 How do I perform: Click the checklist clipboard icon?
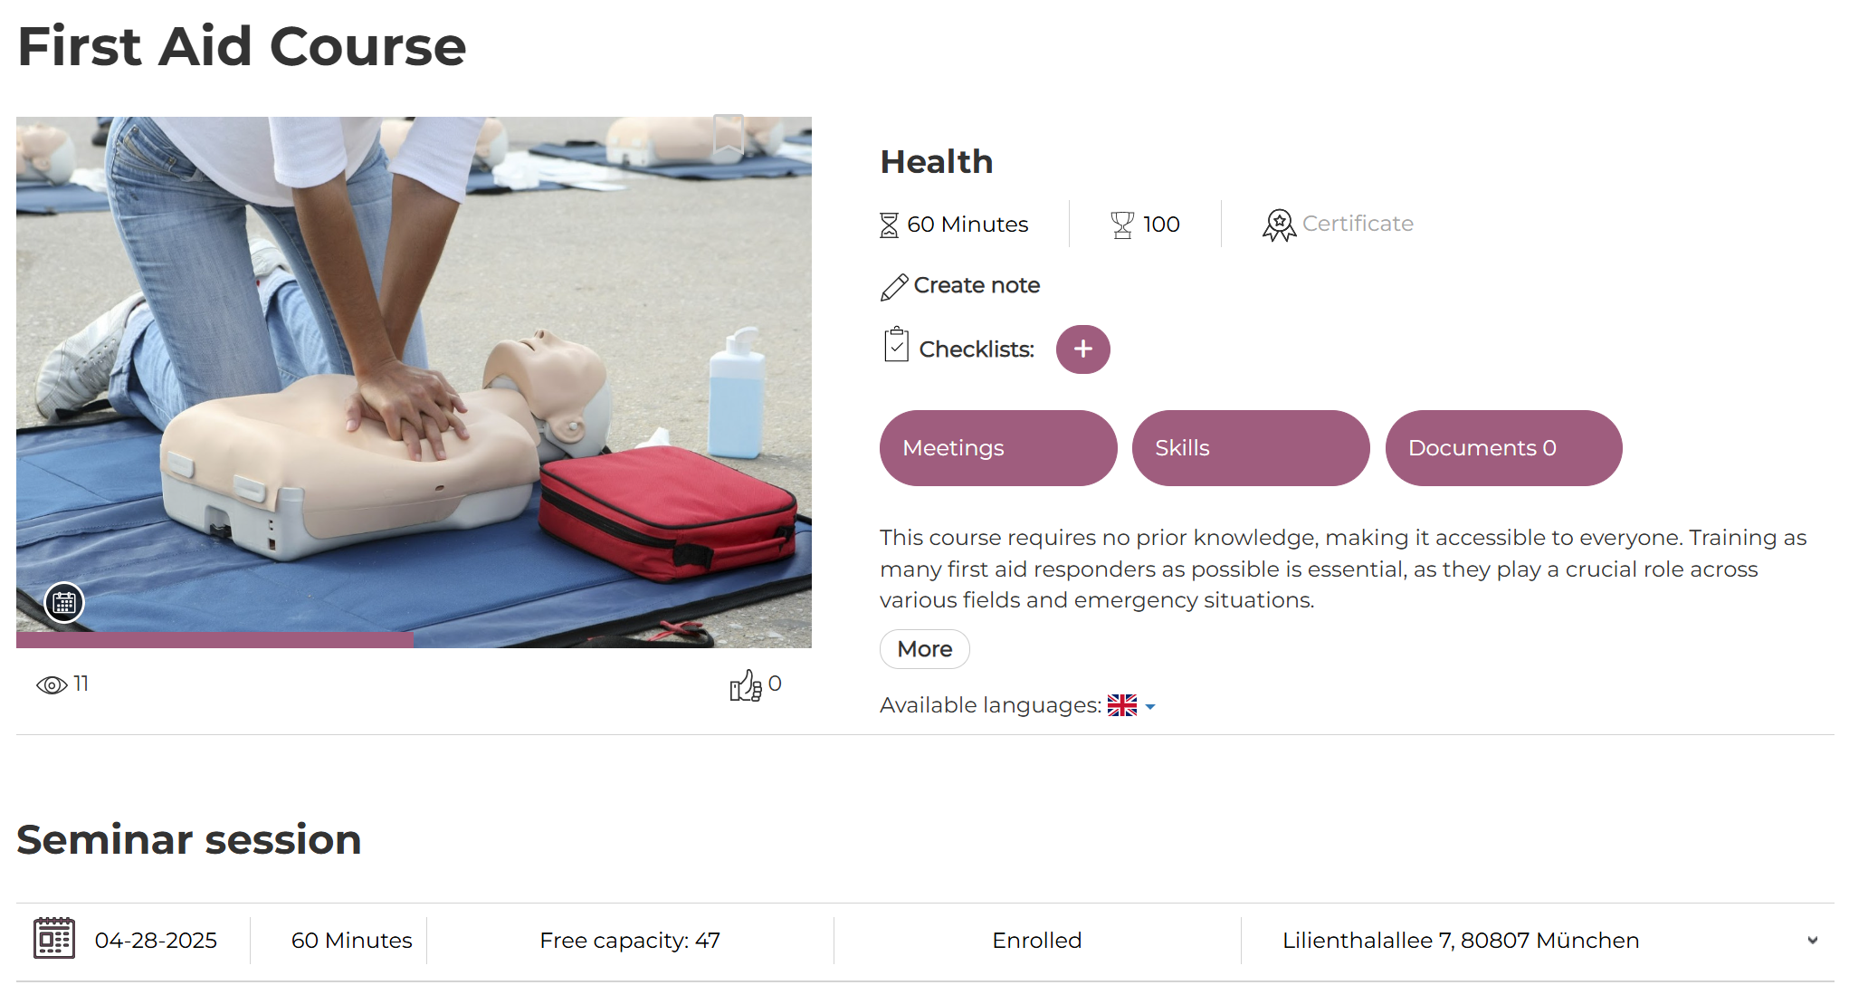(x=896, y=345)
